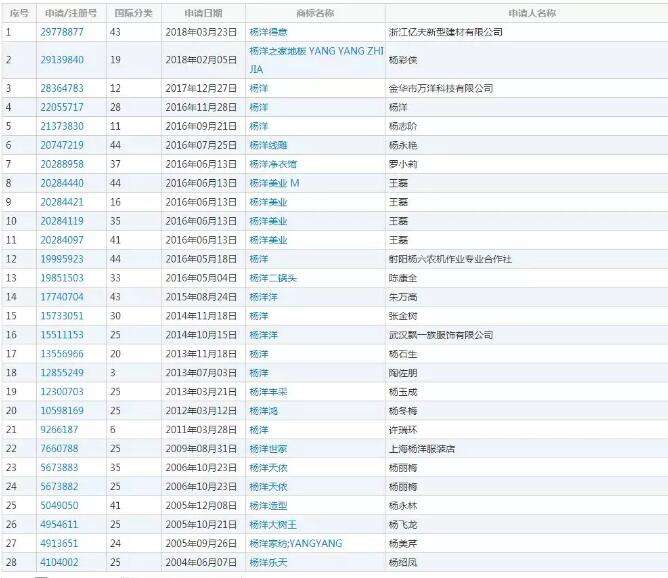
Task: Open trademark name 杨洋净衣馆
Action: point(273,164)
